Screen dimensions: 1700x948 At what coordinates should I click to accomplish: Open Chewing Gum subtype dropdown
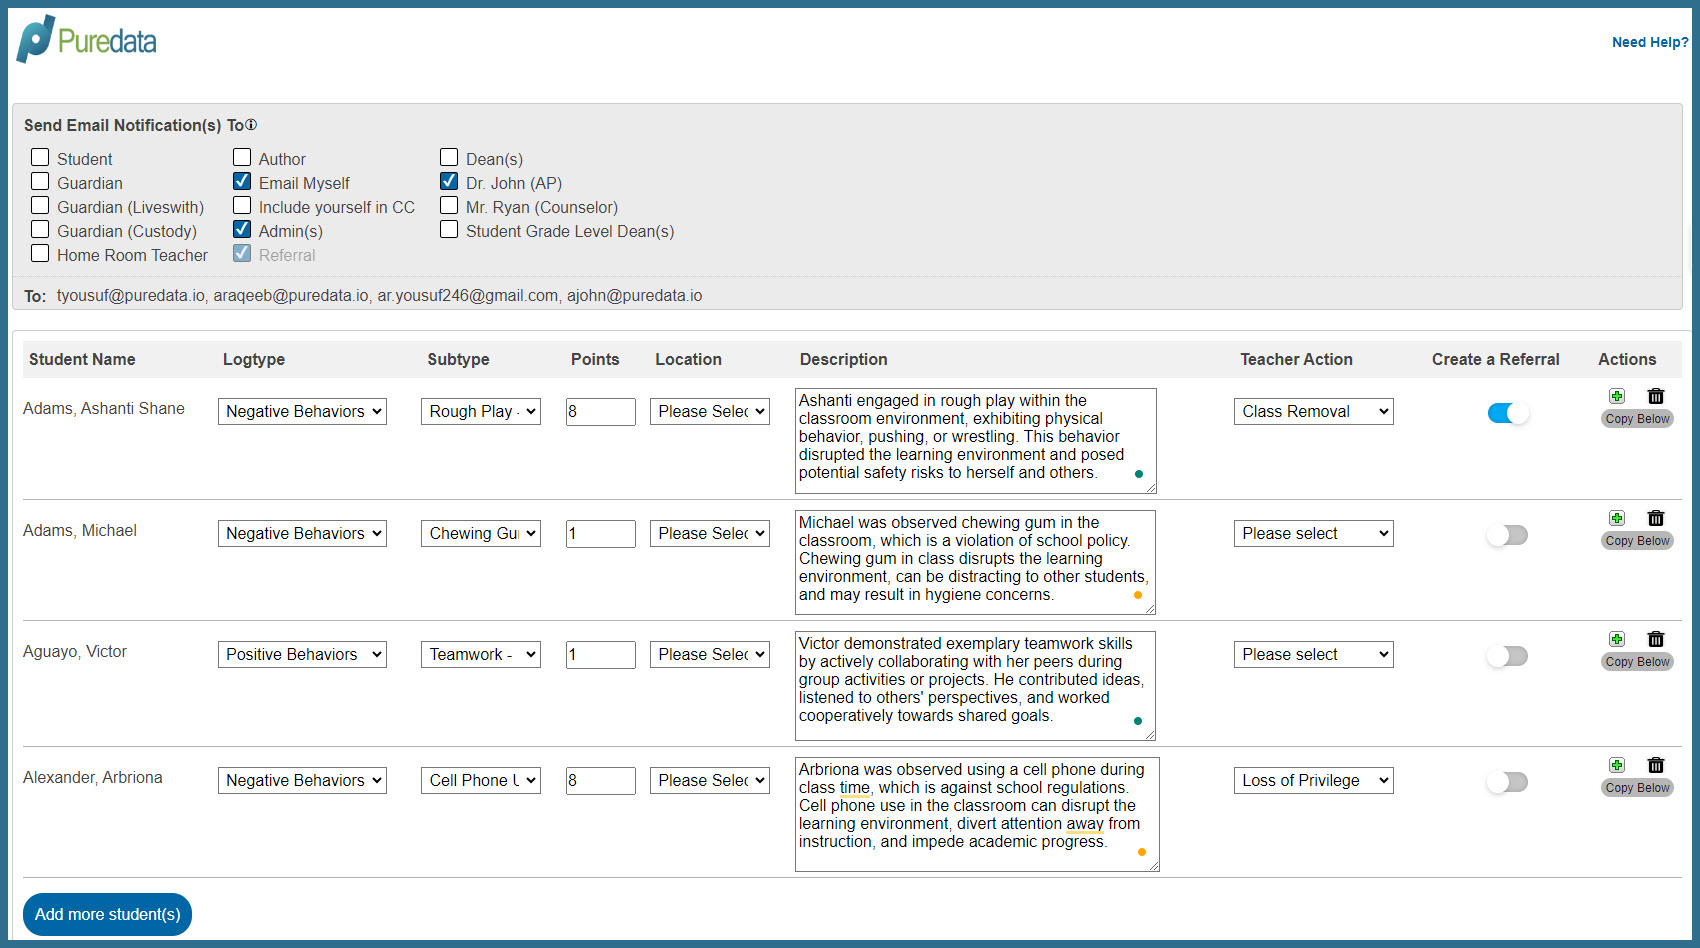tap(481, 533)
